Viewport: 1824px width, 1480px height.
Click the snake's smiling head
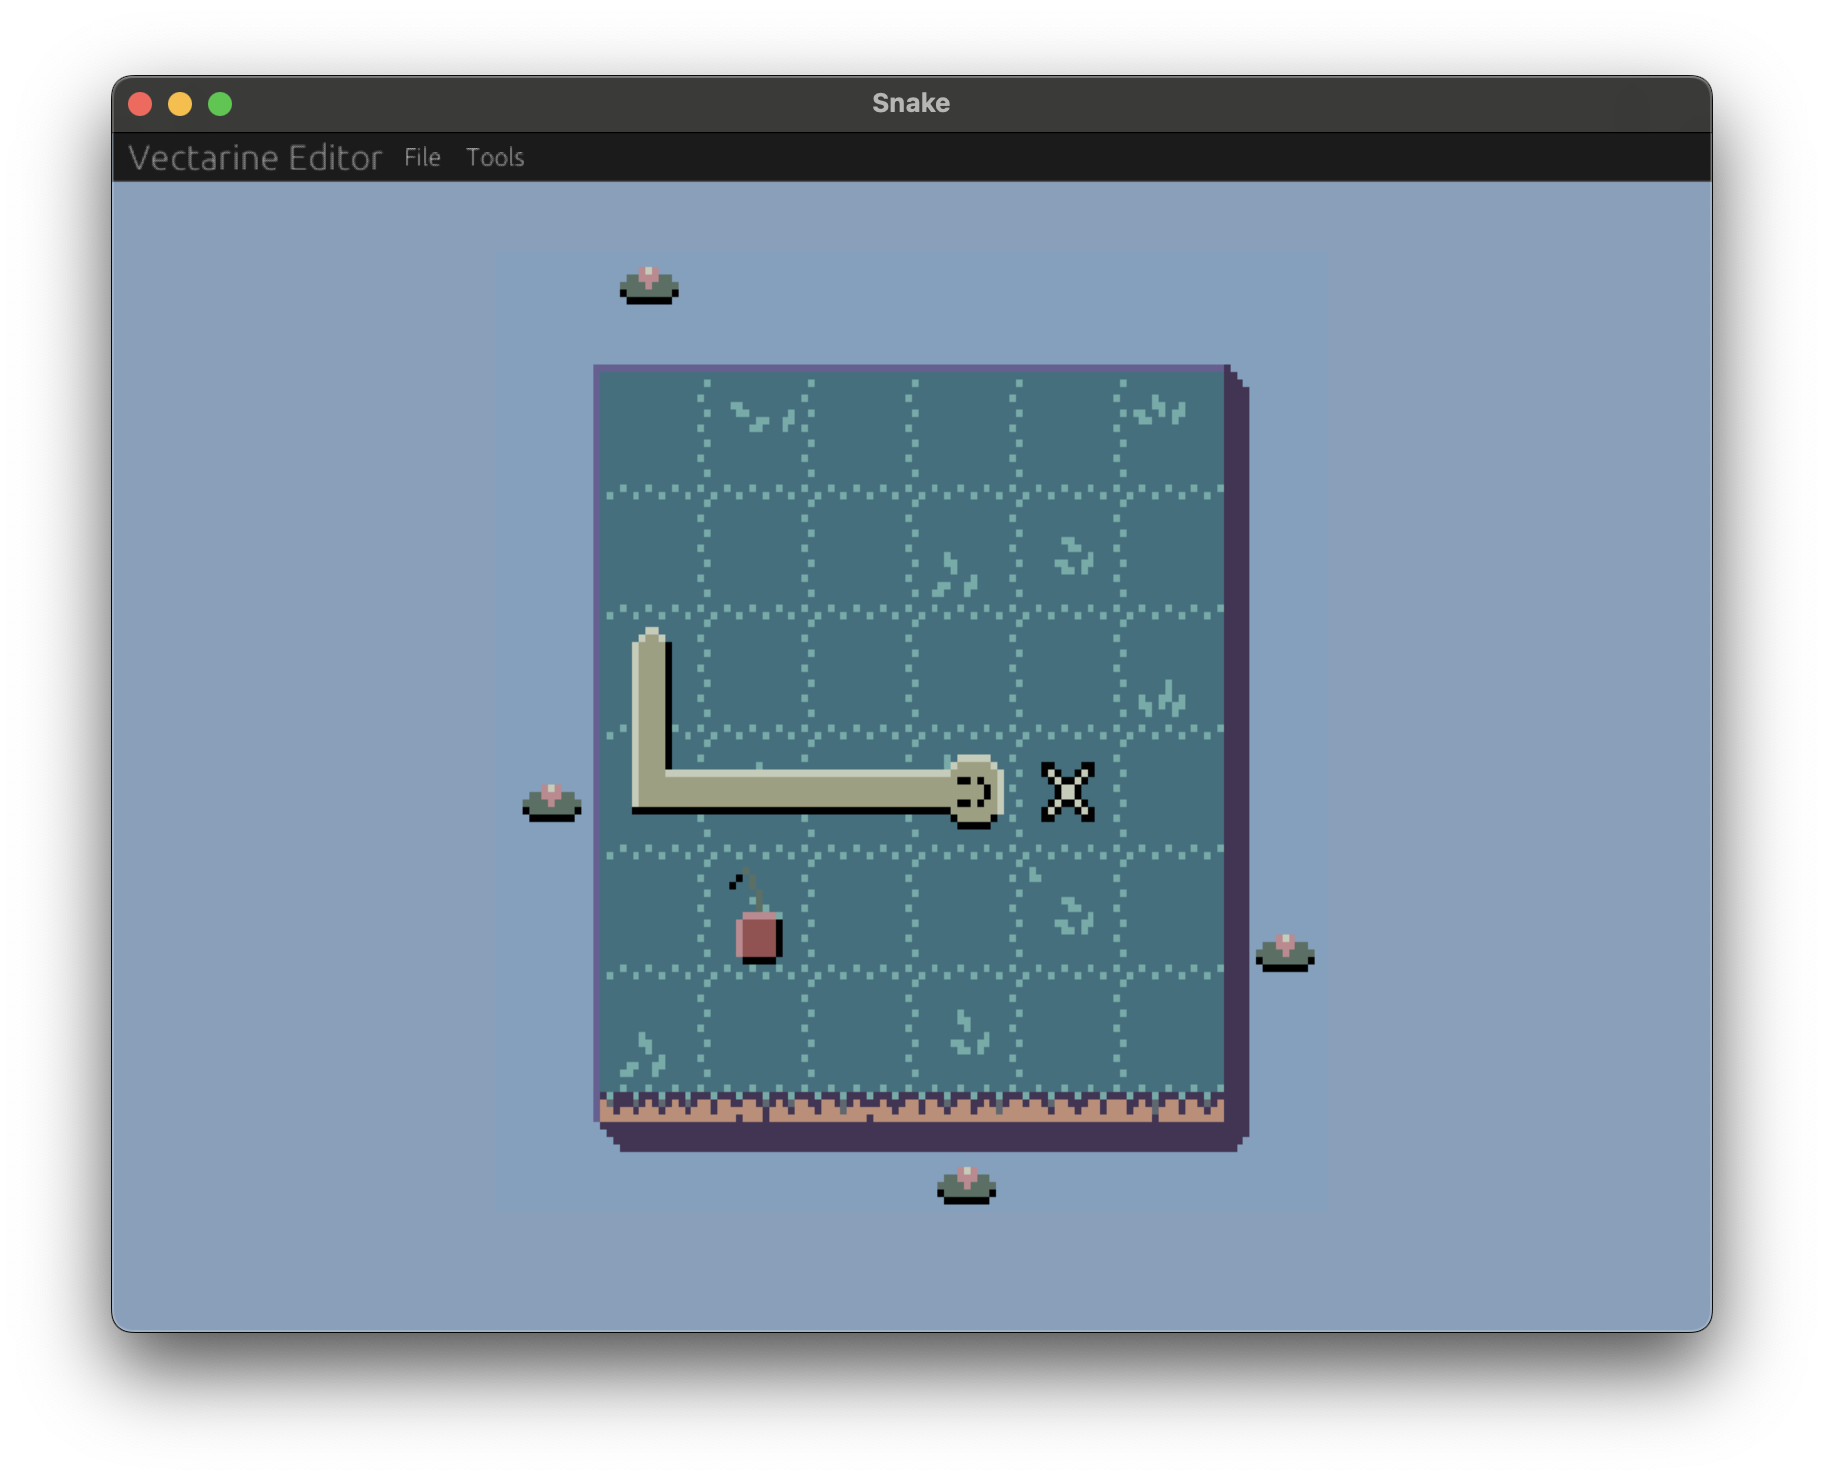(975, 791)
